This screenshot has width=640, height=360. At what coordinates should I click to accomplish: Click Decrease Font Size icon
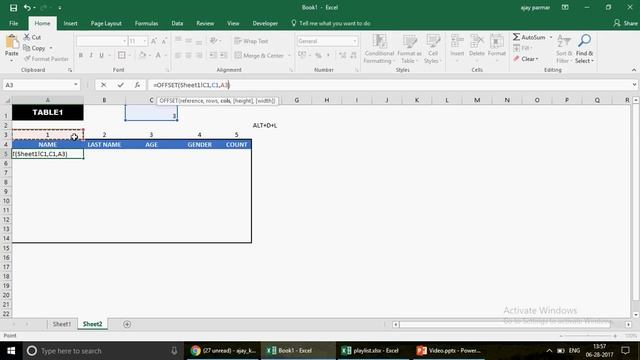(164, 41)
